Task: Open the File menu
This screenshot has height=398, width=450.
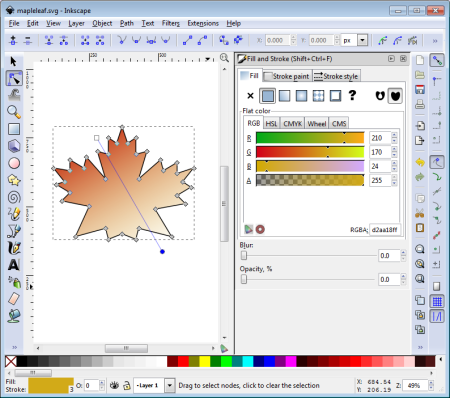Action: coord(14,23)
